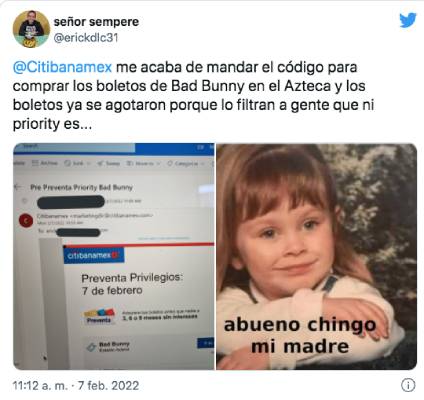Open the email screenshot photo
This screenshot has height=400, width=424.
[x=114, y=256]
